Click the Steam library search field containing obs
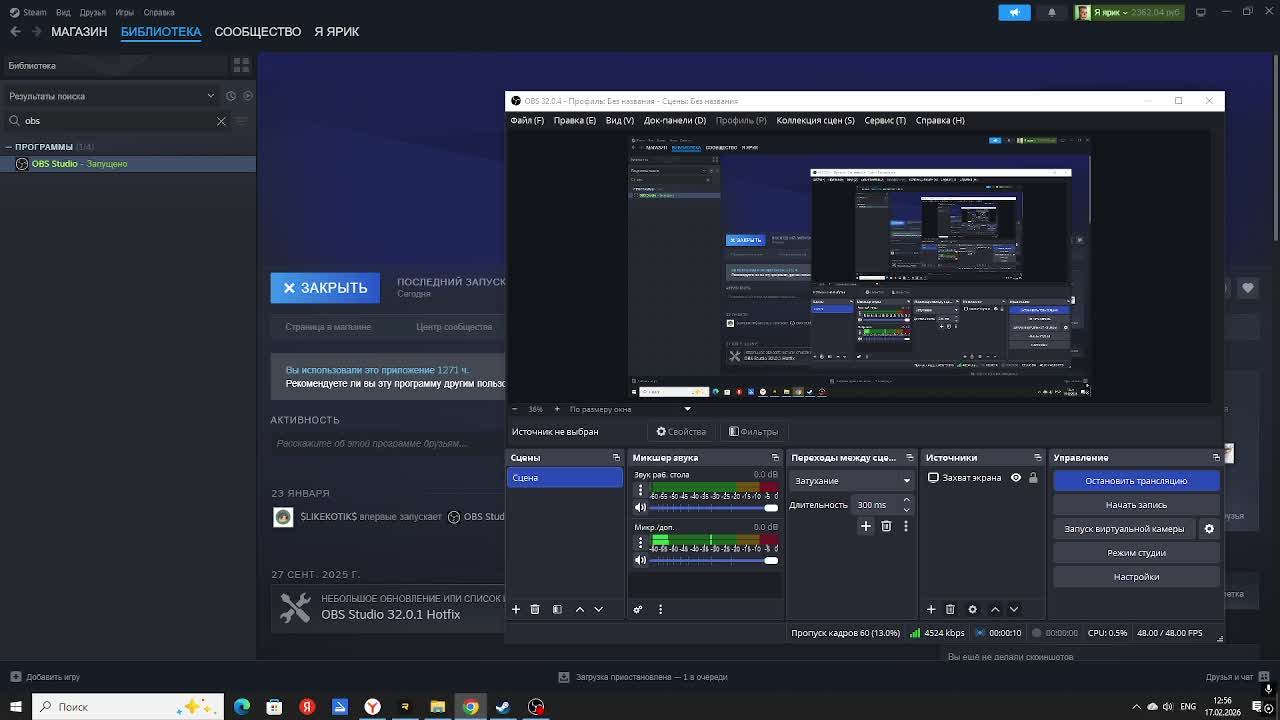This screenshot has height=720, width=1280. click(x=116, y=121)
